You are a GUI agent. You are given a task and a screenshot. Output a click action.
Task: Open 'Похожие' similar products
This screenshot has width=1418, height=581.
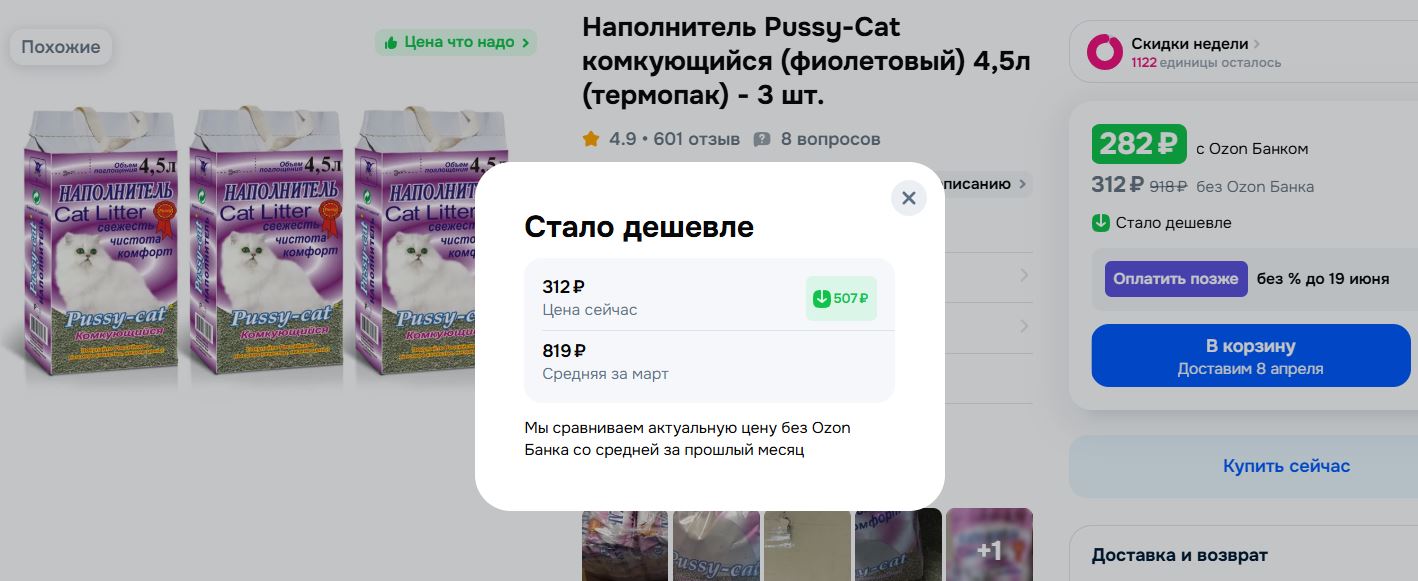61,47
